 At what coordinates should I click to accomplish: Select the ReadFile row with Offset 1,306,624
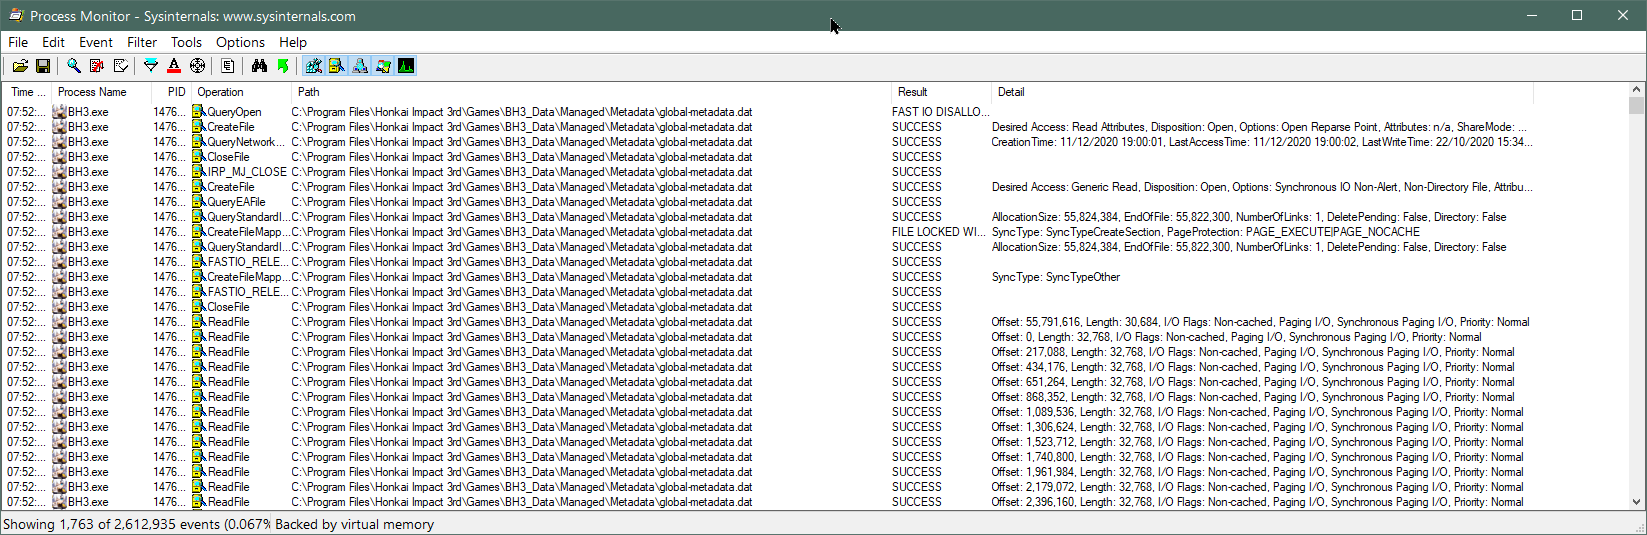coord(768,427)
